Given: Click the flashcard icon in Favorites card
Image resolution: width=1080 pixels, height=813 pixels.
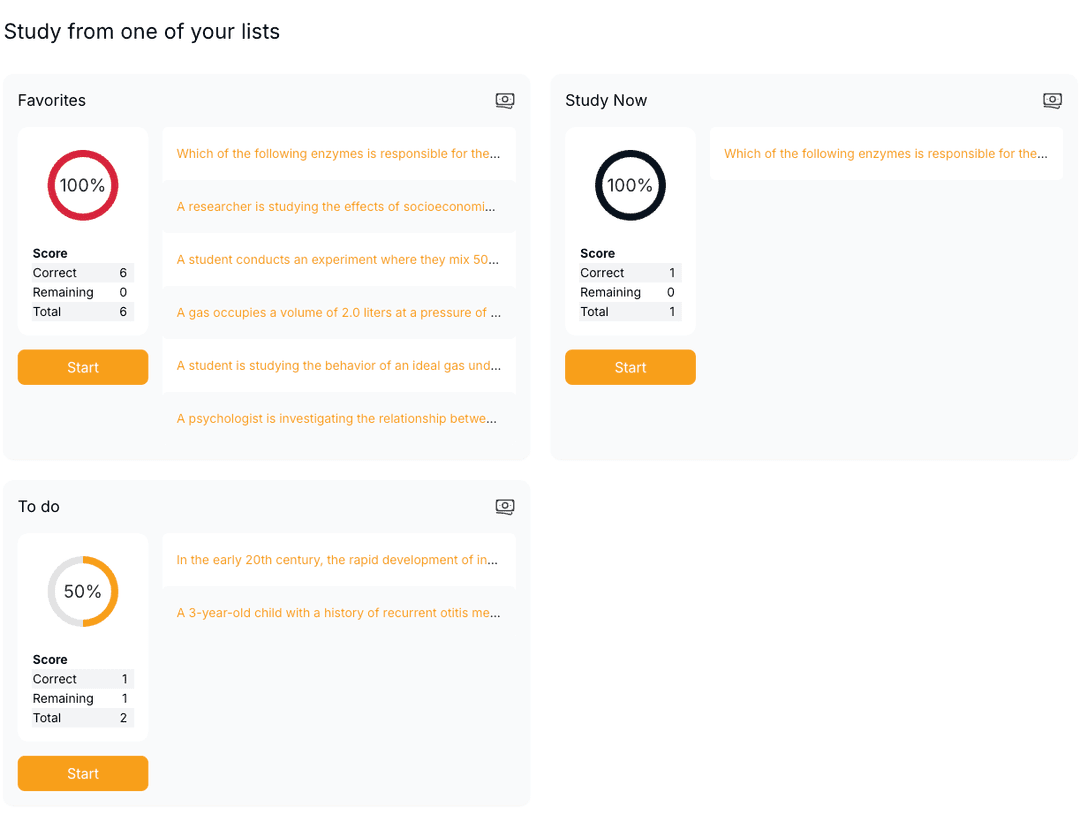Looking at the screenshot, I should [x=505, y=100].
